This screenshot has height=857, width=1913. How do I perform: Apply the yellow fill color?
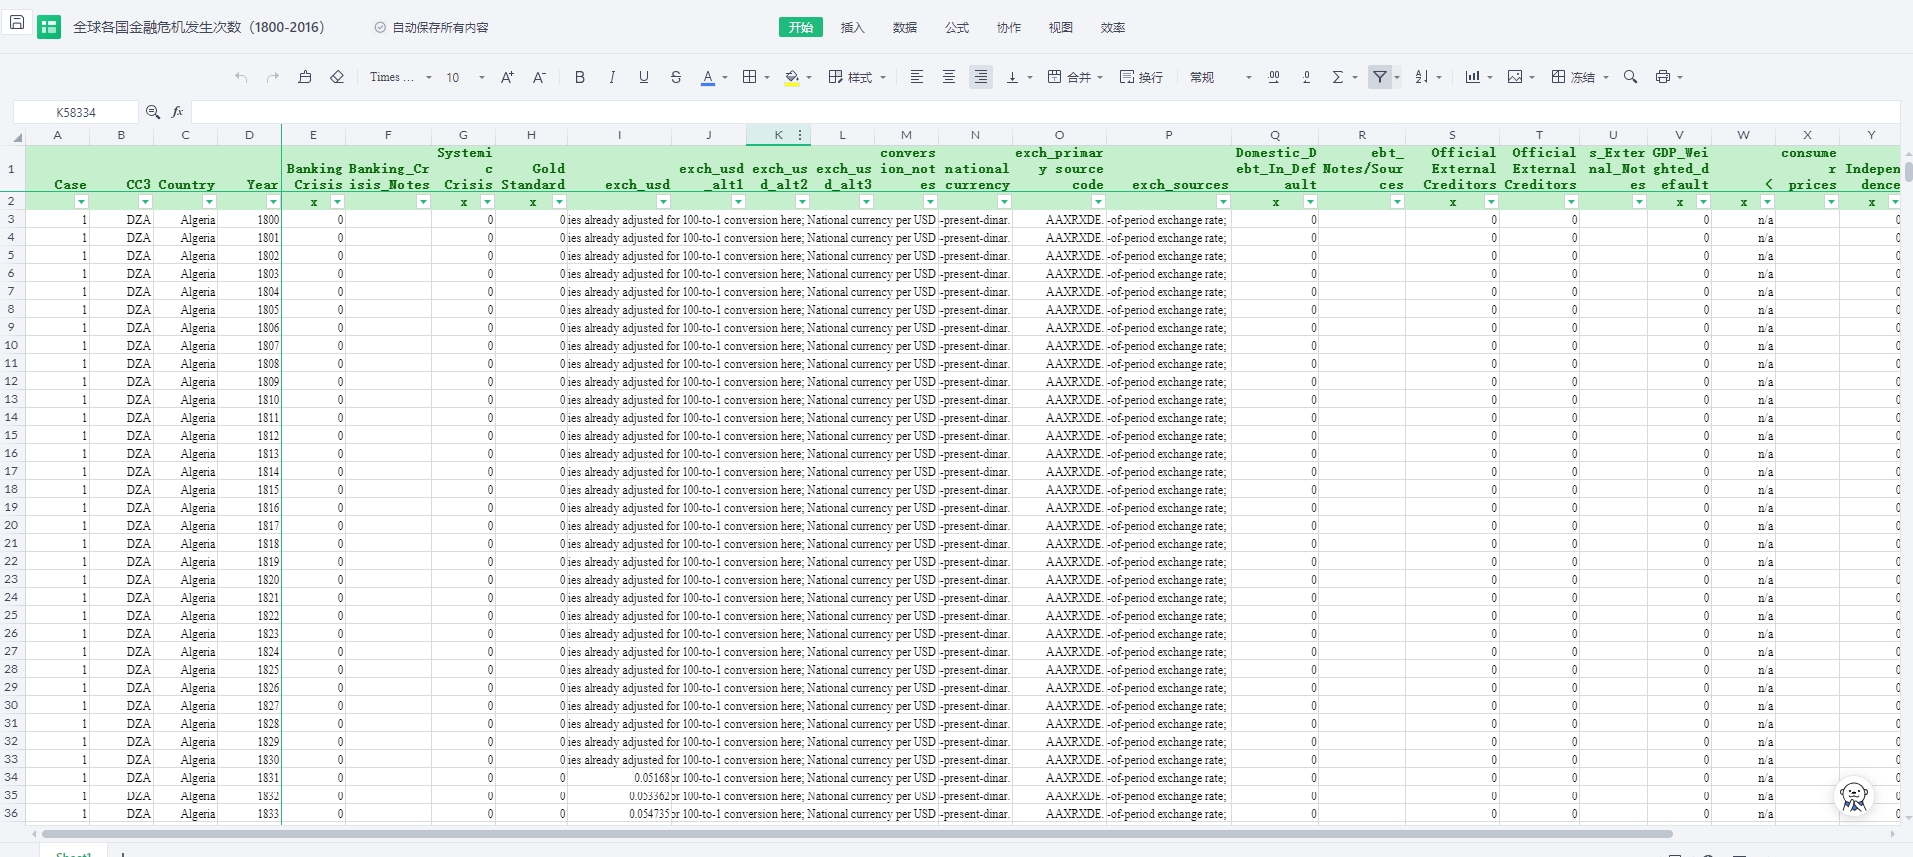click(792, 77)
